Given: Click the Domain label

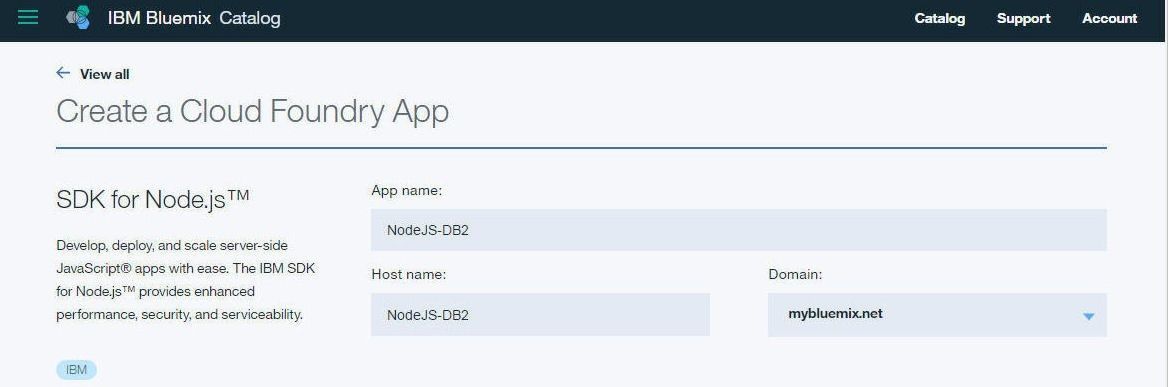Looking at the screenshot, I should (795, 275).
